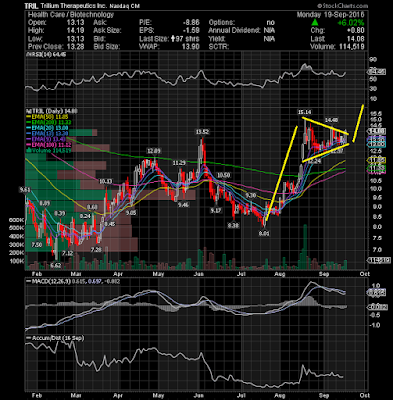Click the TRIL (Daily) price legend
This screenshot has height=400, width=393.
(x=52, y=111)
